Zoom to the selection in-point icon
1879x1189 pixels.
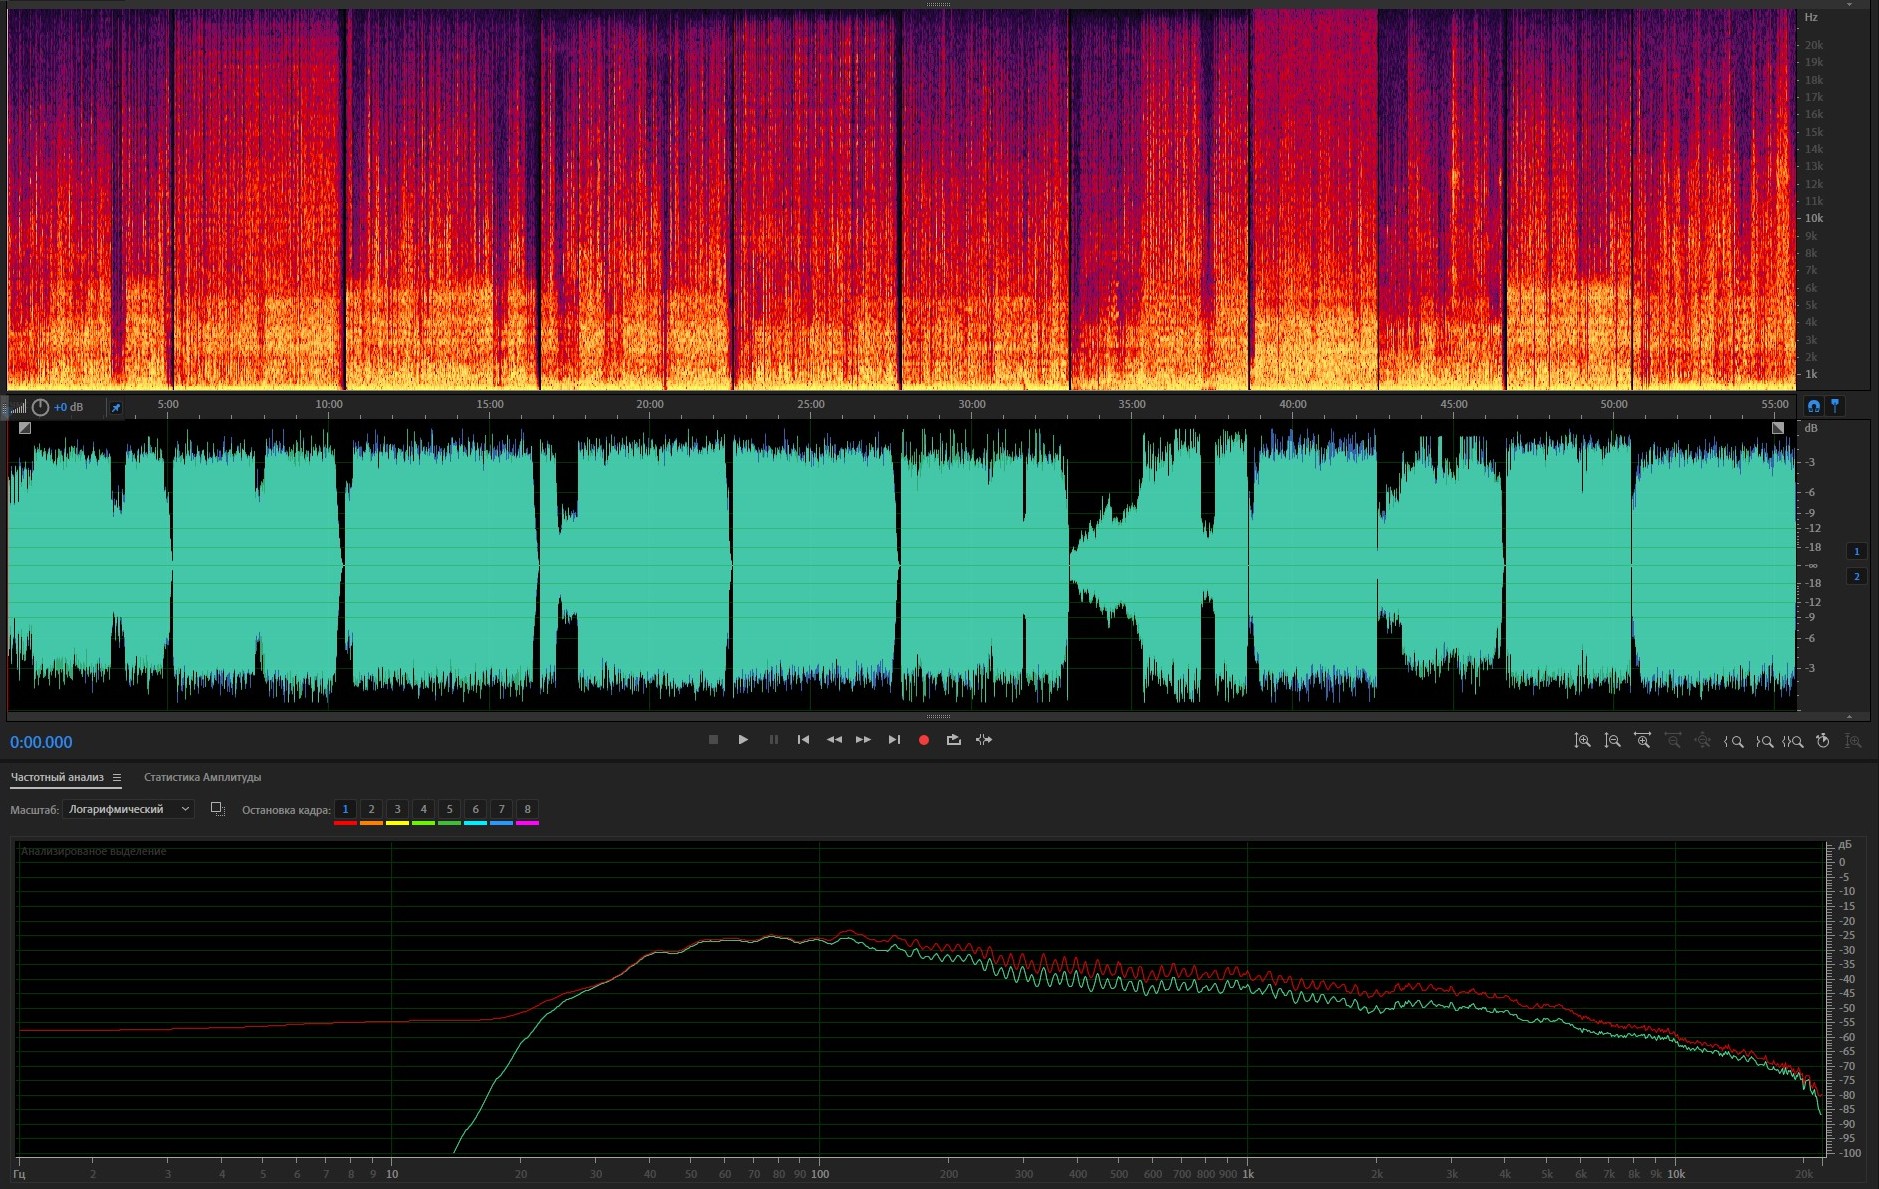click(1734, 741)
